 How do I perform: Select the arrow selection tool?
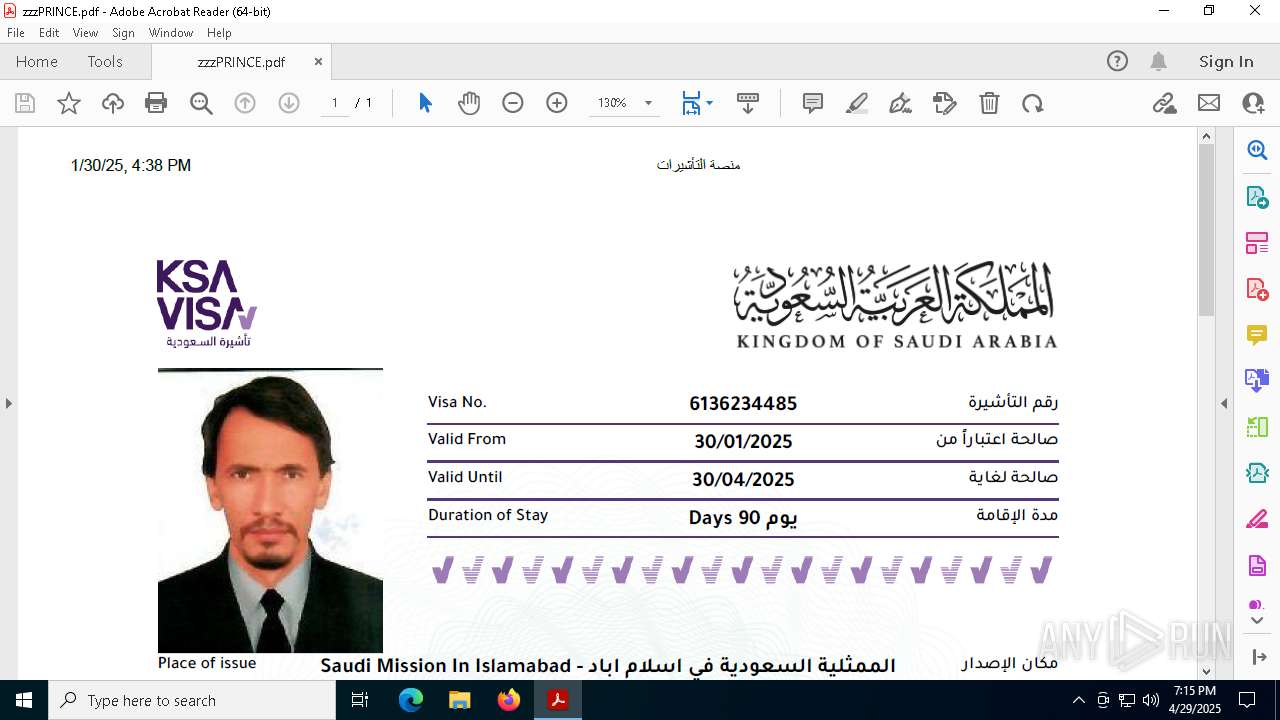pos(425,103)
